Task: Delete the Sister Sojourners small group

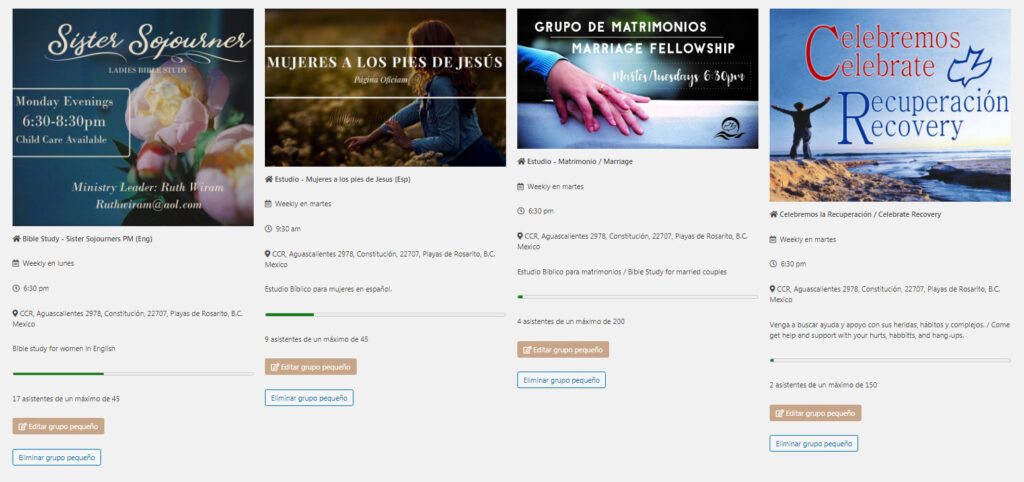Action: (57, 457)
